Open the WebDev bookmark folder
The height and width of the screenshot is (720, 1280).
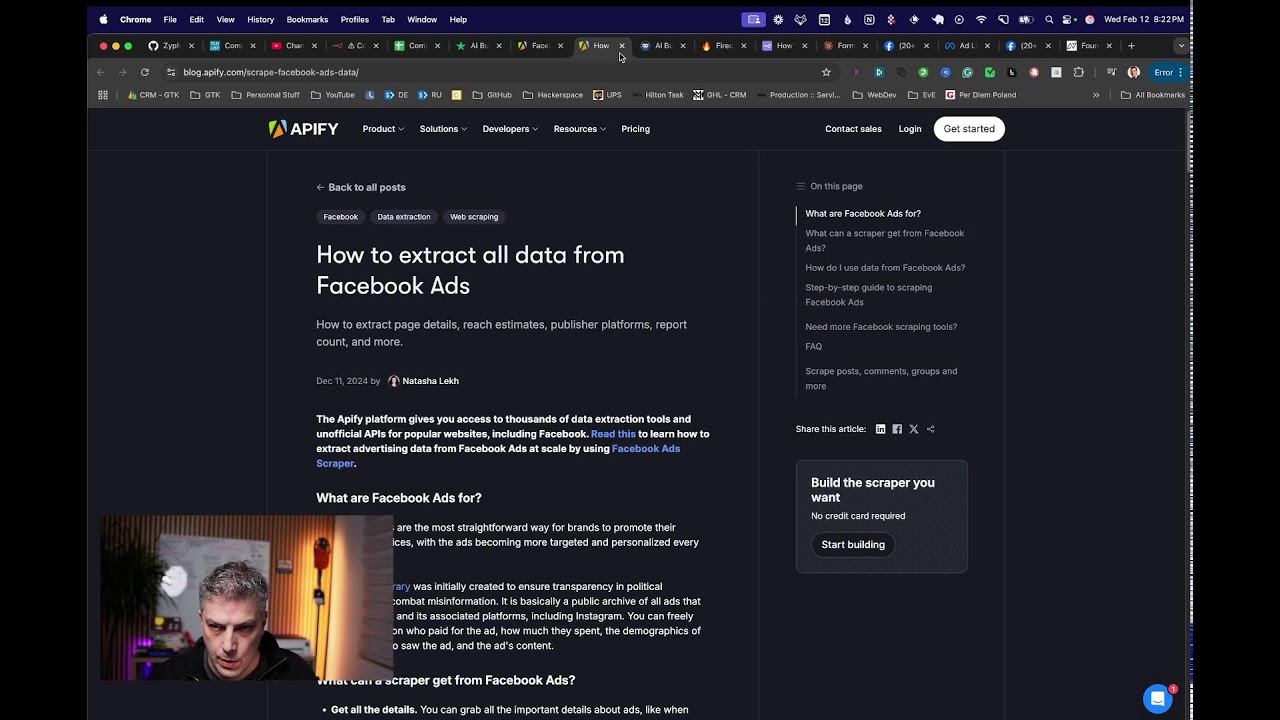[874, 95]
